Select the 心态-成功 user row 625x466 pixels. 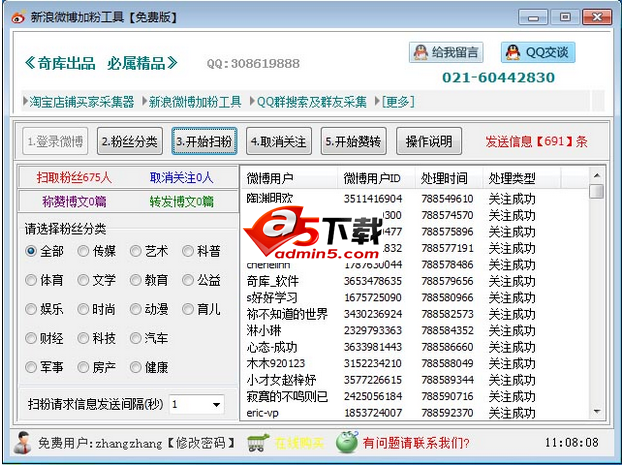[x=415, y=347]
